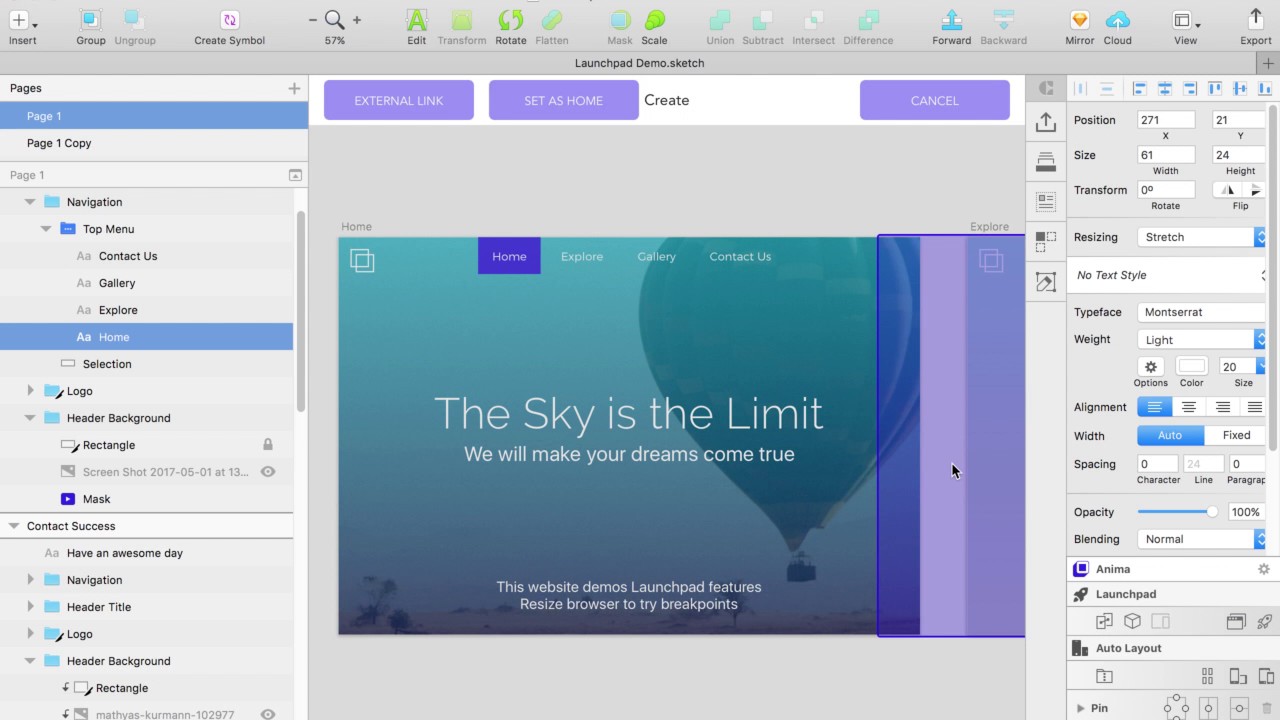
Task: Click the Mirror toolbar icon
Action: pyautogui.click(x=1079, y=21)
